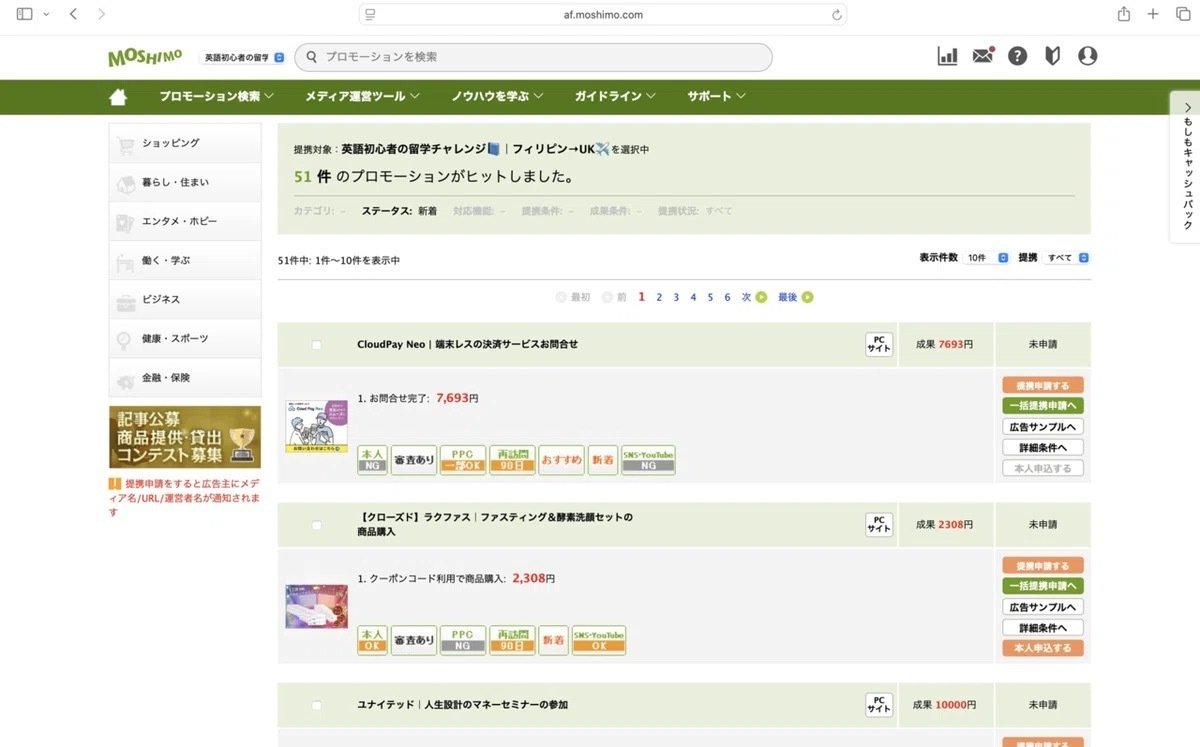Tick the checkbox beside ラクファス promotion

(x=316, y=524)
